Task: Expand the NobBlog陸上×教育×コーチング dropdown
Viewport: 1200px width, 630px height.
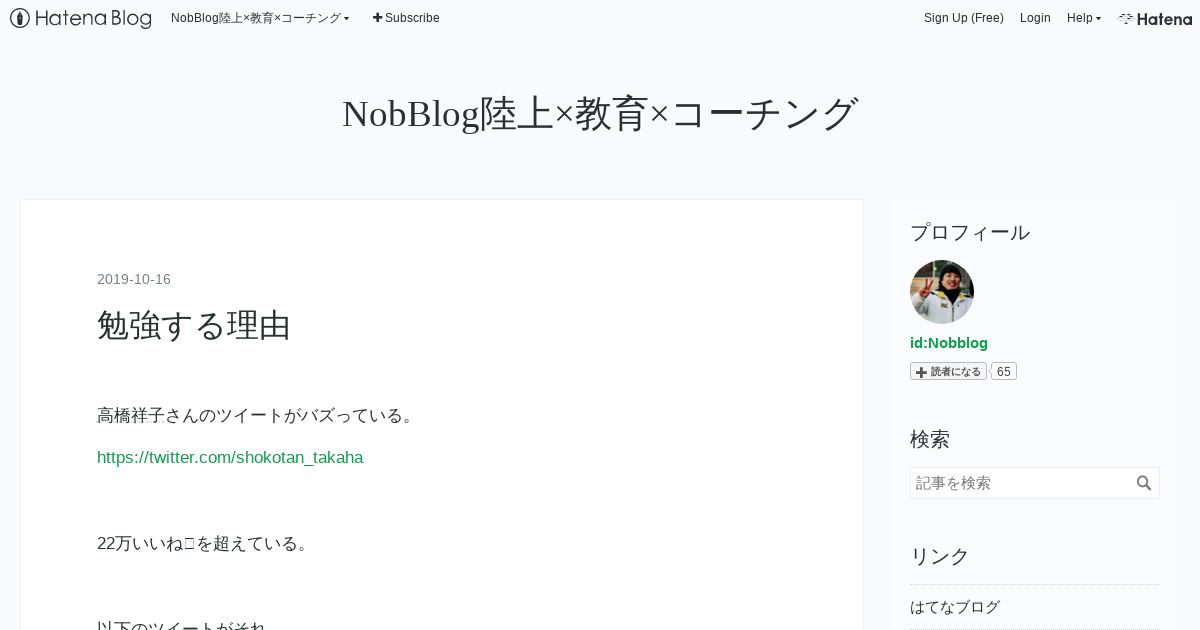Action: [260, 18]
